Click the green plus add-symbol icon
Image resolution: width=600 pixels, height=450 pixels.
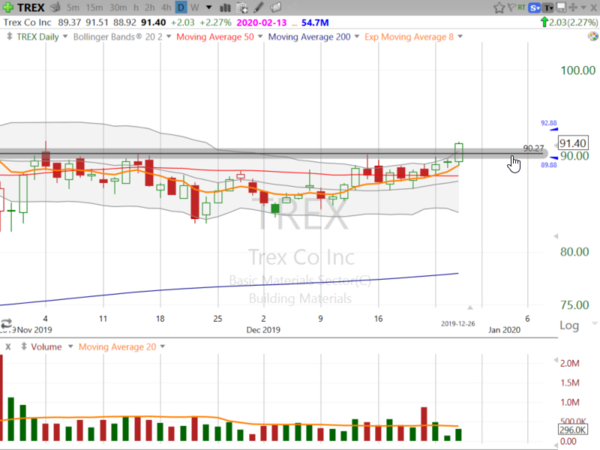point(8,7)
